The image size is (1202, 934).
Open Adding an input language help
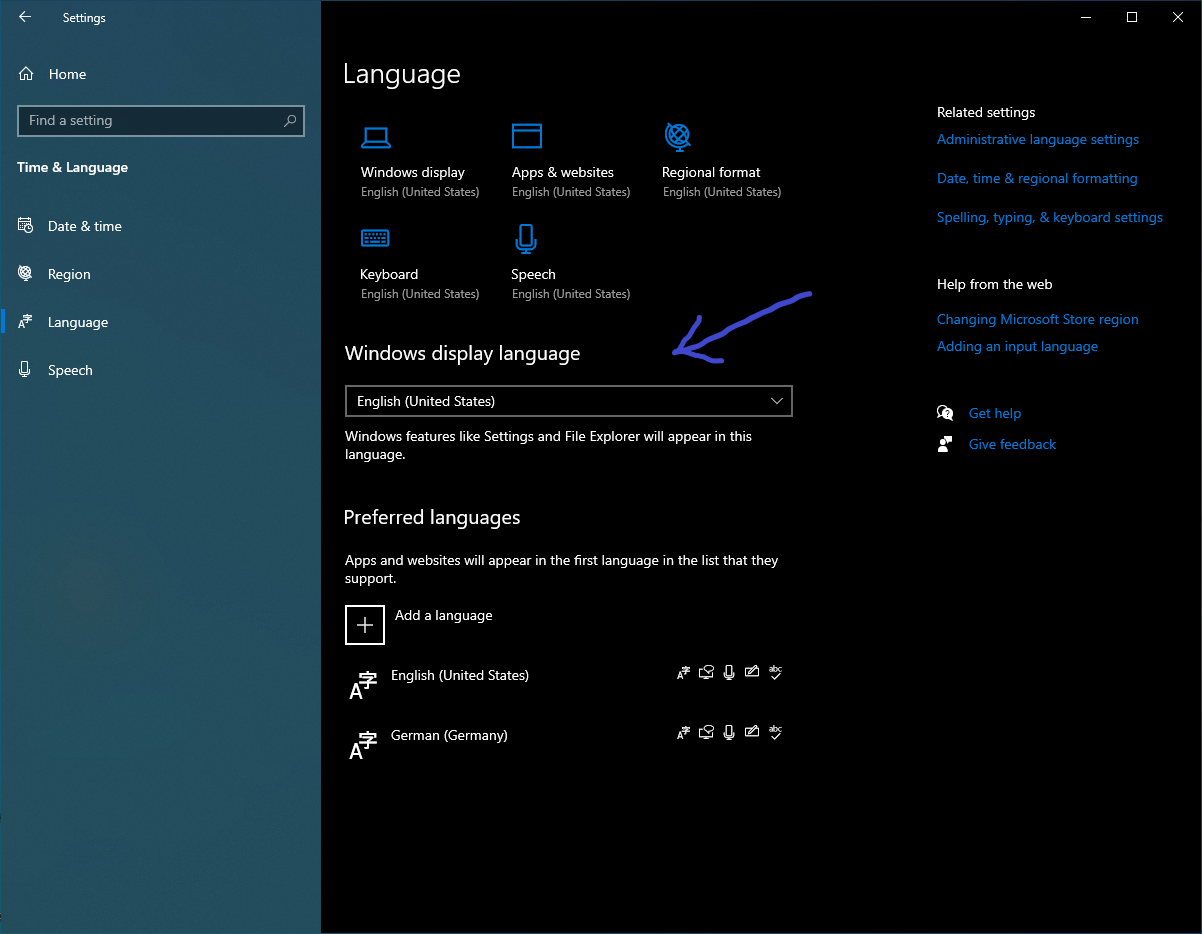pyautogui.click(x=1017, y=346)
